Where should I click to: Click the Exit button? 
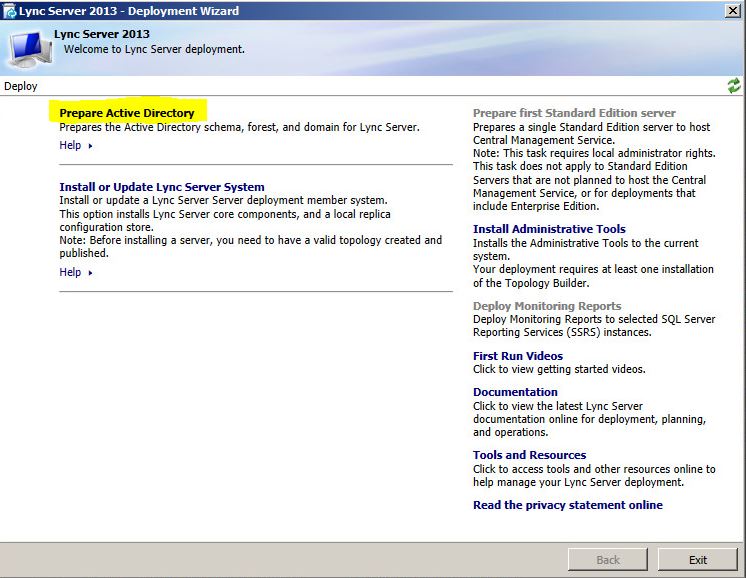click(697, 559)
